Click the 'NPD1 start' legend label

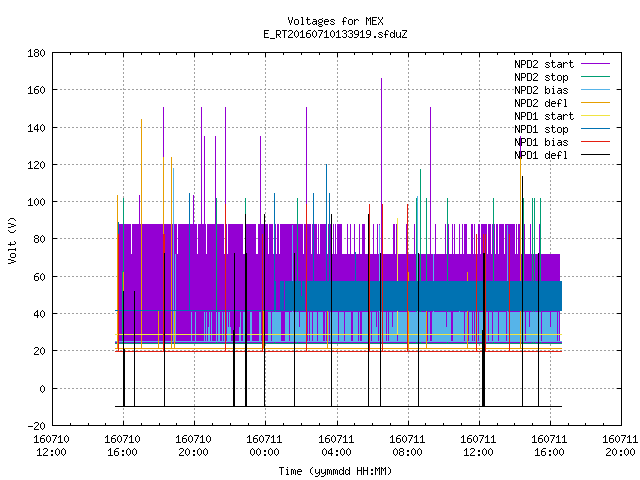(x=544, y=116)
